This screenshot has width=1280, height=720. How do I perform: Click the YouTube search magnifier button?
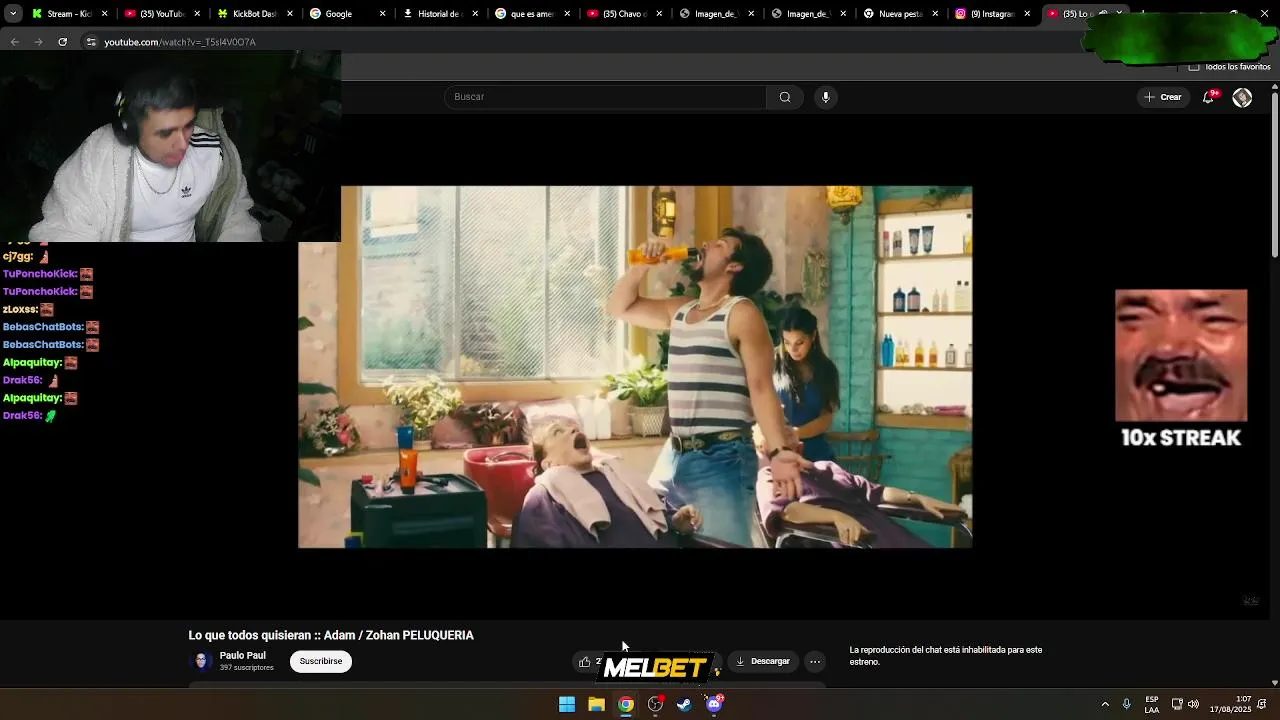[785, 97]
